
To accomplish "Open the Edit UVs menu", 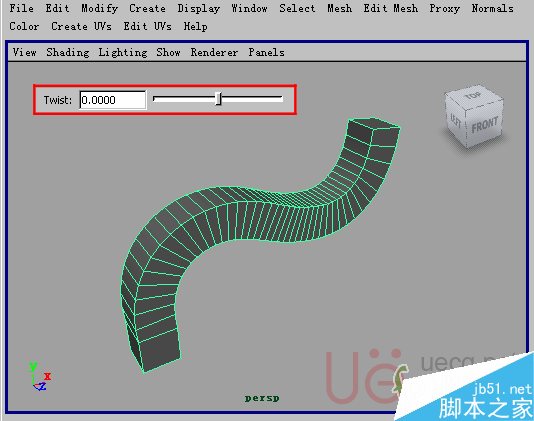I will click(147, 26).
